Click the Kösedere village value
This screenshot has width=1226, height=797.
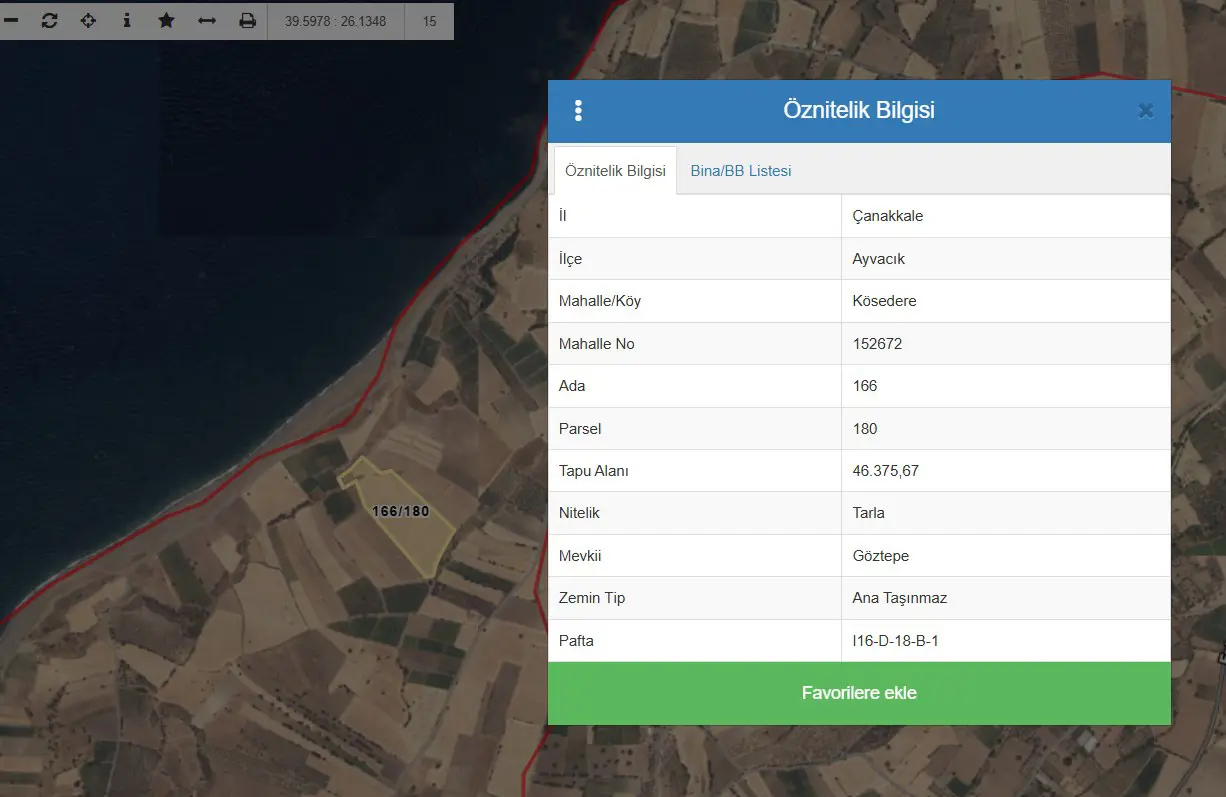click(885, 301)
